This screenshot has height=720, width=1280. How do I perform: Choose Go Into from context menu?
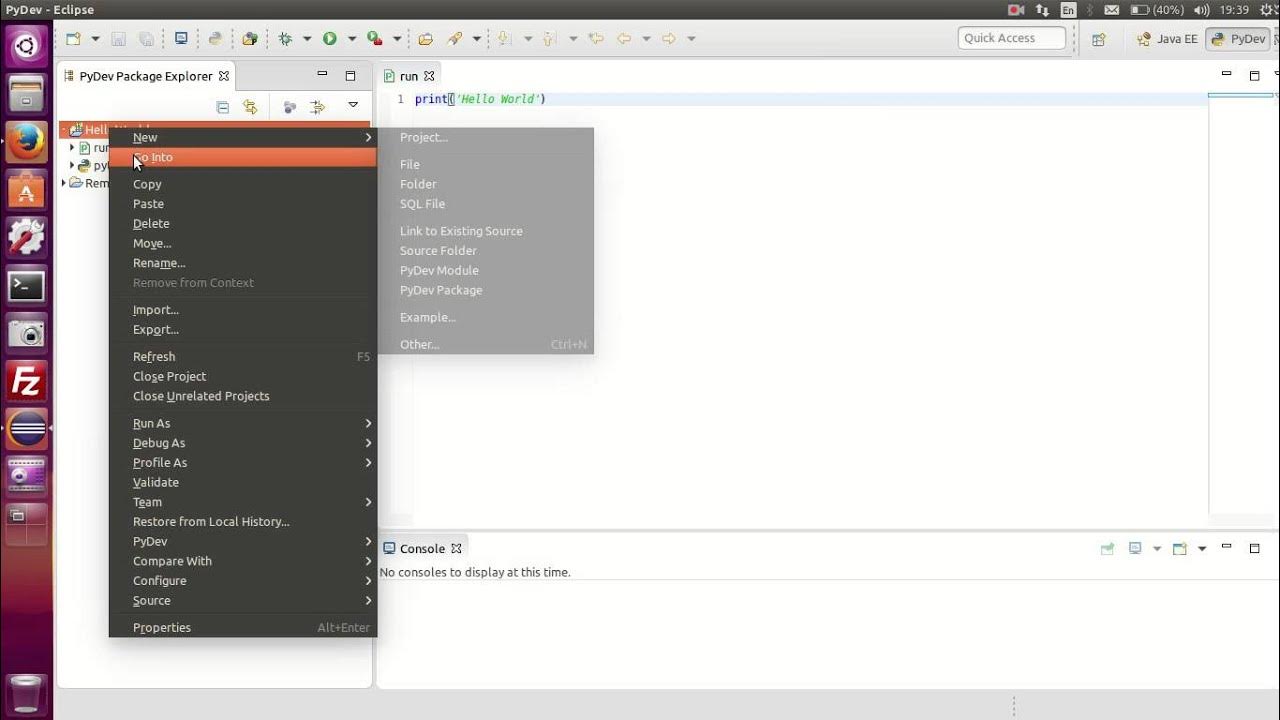(x=243, y=157)
